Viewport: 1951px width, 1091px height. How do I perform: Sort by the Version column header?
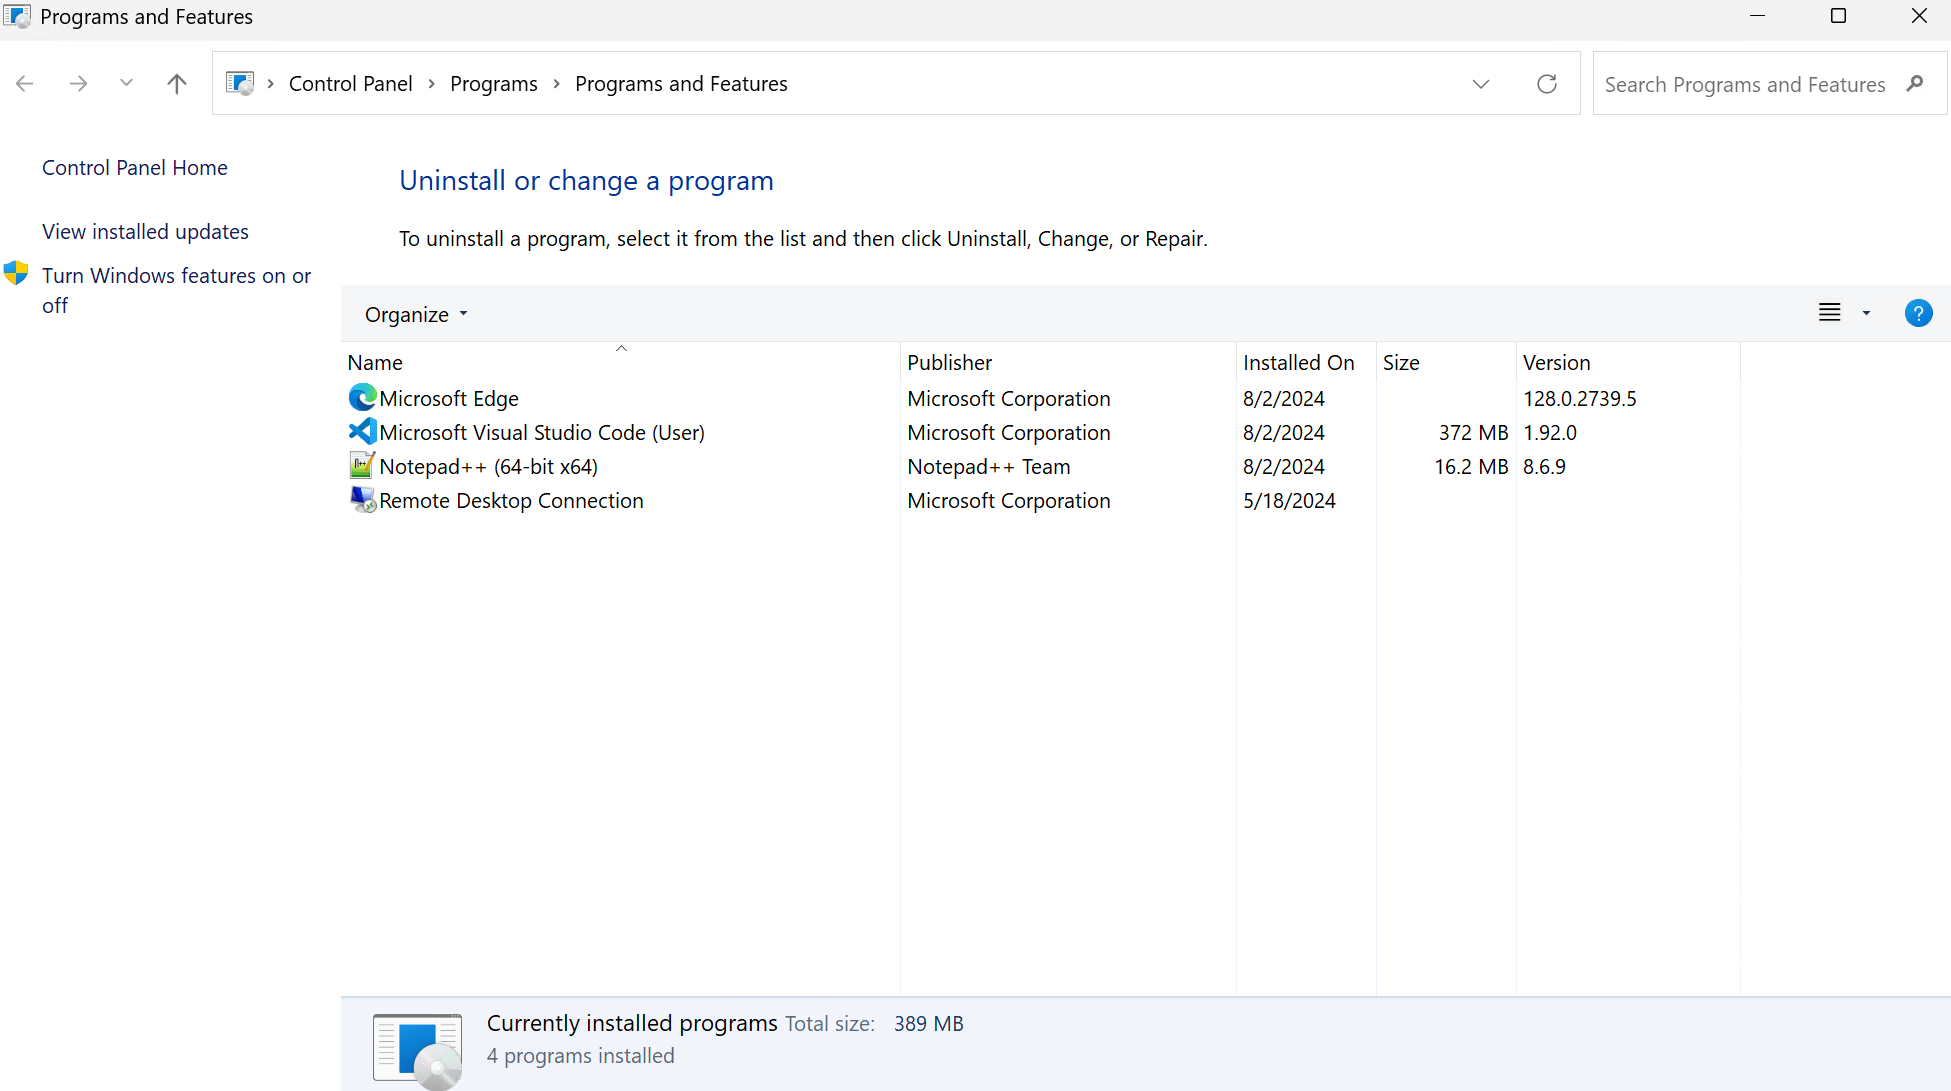click(x=1628, y=362)
